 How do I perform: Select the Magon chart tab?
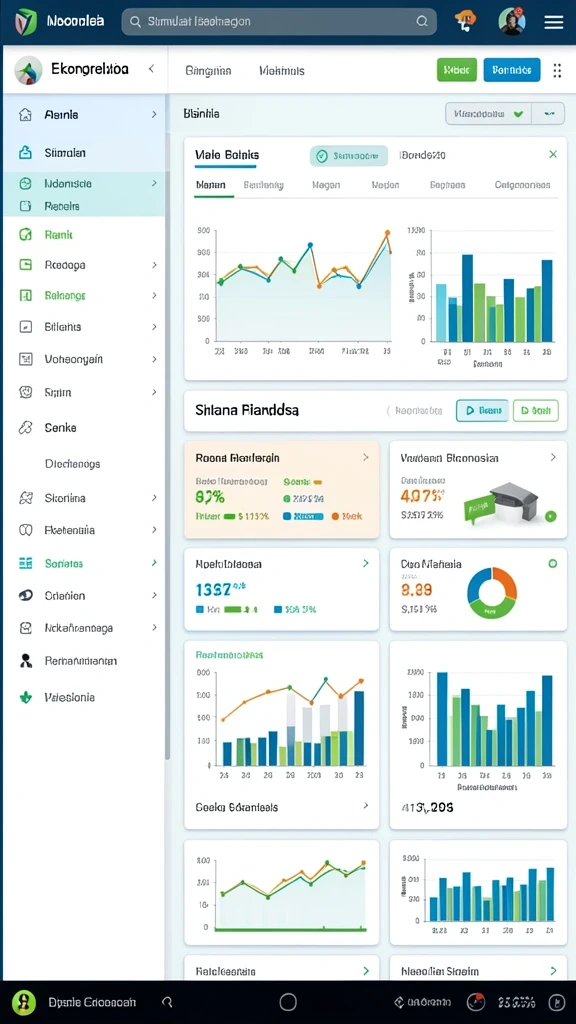click(325, 185)
